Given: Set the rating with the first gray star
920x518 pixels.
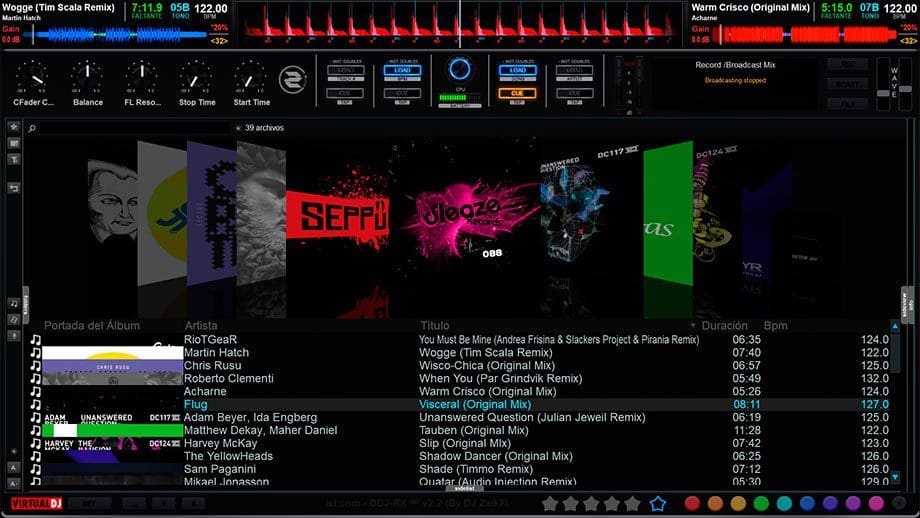Looking at the screenshot, I should click(550, 503).
